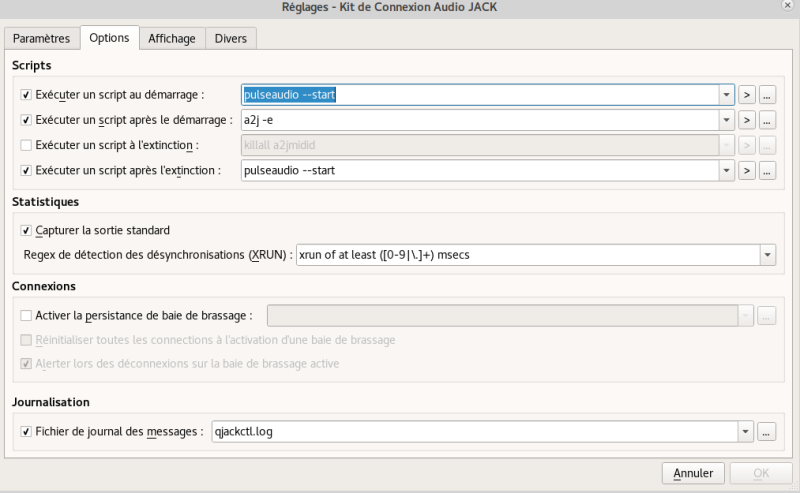
Task: Browse for the qjackctl.log messages file
Action: pos(768,432)
